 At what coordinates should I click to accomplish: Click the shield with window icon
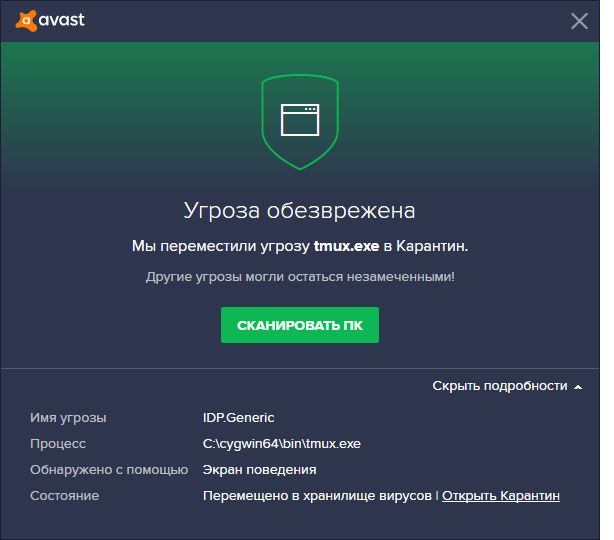(x=300, y=122)
